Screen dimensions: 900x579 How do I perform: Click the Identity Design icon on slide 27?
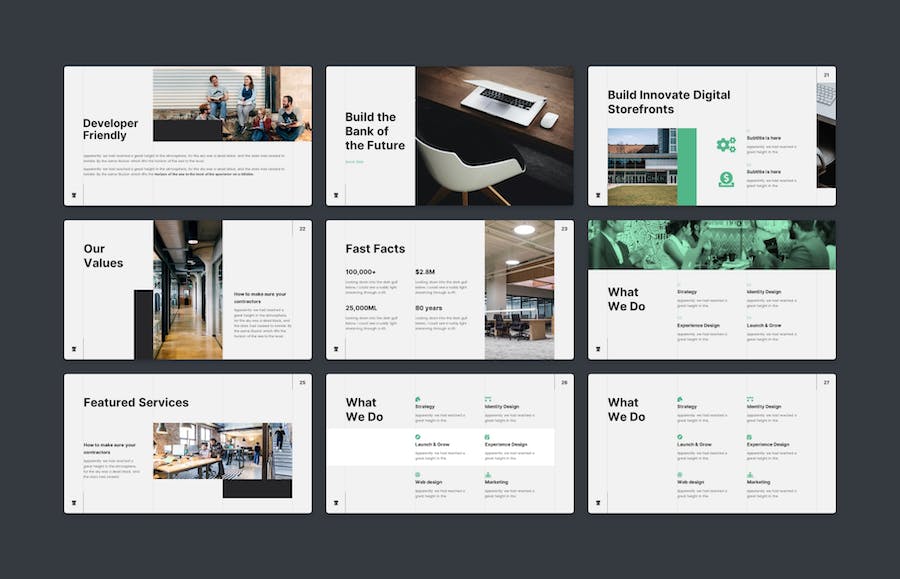click(750, 399)
